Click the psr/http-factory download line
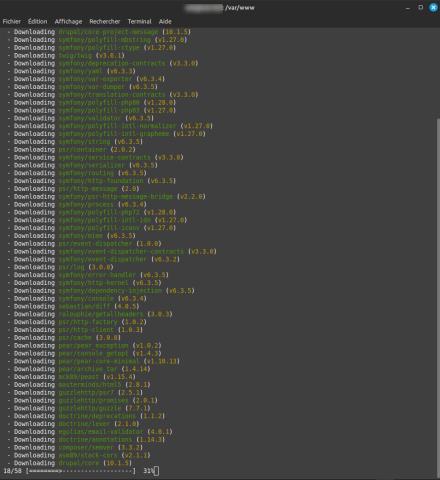Screen dimensions: 440x480 77,322
